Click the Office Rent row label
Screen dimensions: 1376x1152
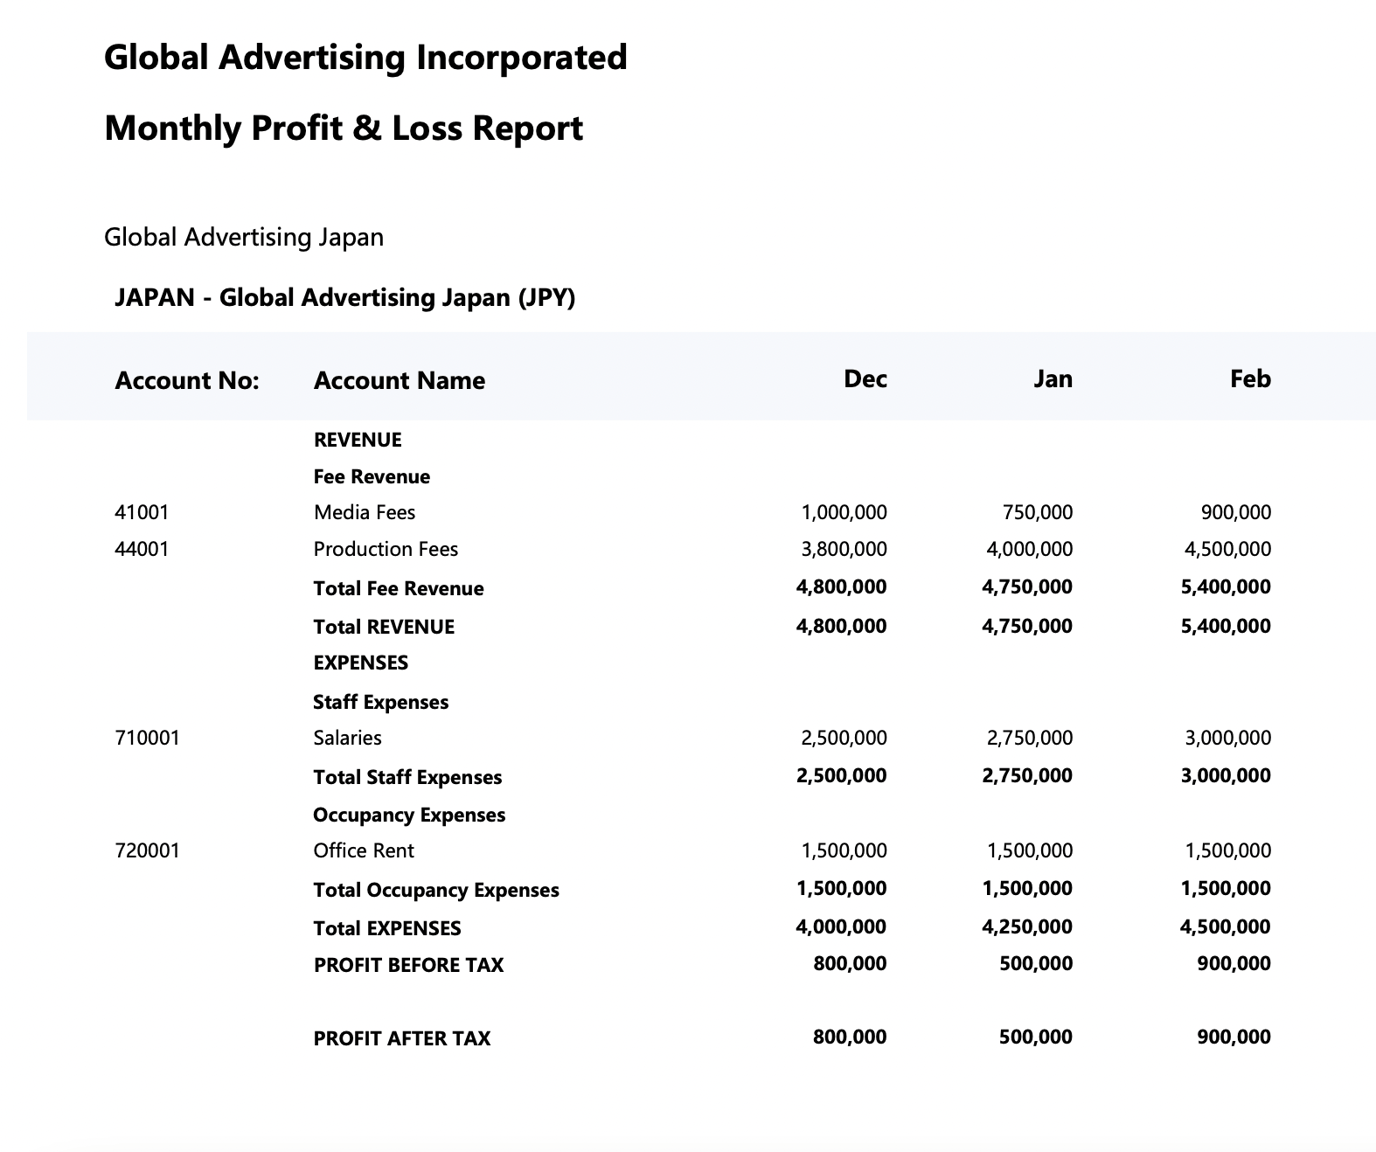coord(363,851)
